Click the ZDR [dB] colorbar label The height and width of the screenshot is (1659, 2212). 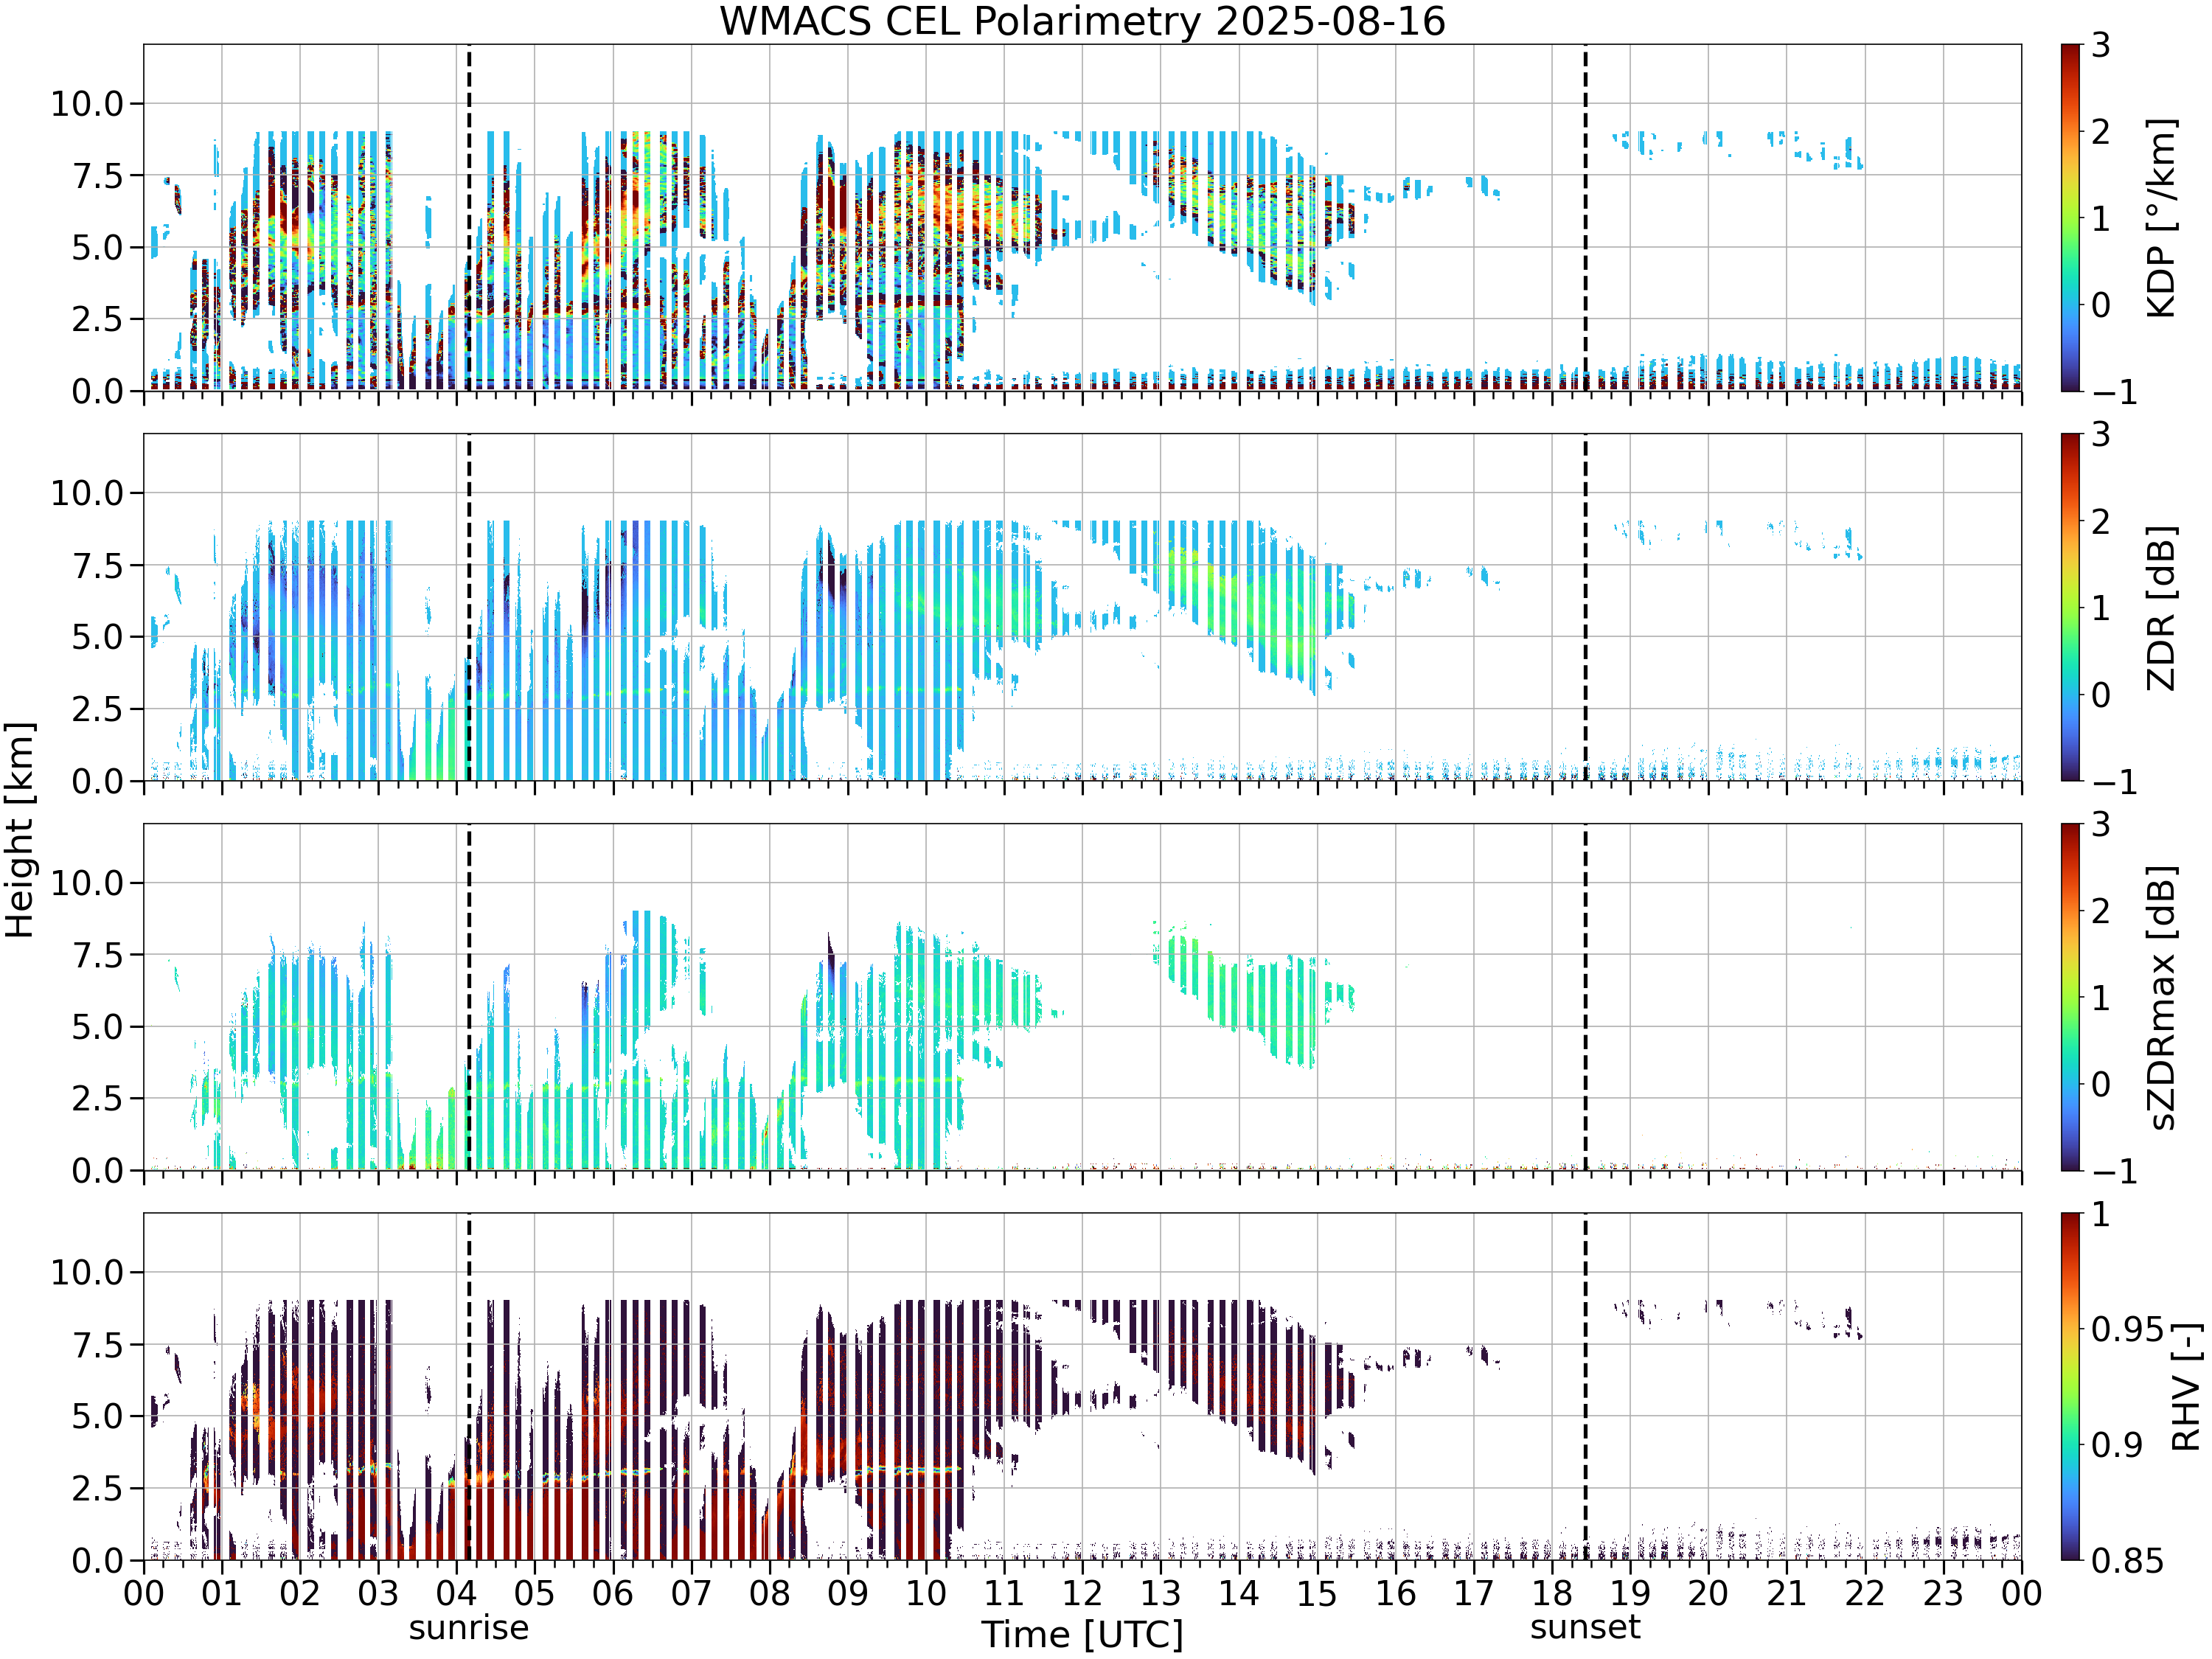(2162, 608)
